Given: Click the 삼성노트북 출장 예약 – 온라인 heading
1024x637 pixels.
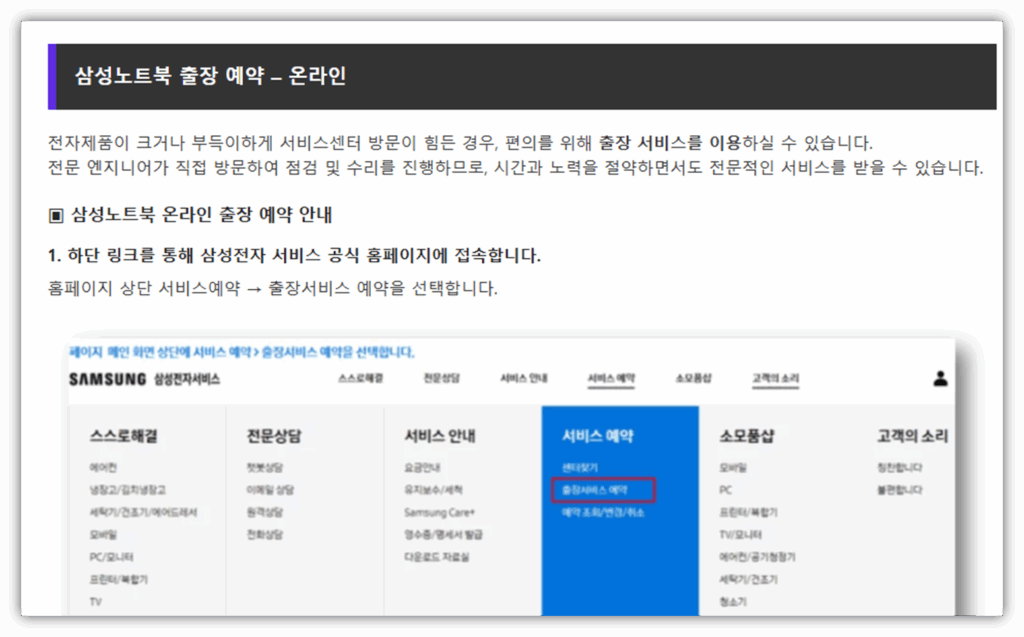Looking at the screenshot, I should coord(211,76).
